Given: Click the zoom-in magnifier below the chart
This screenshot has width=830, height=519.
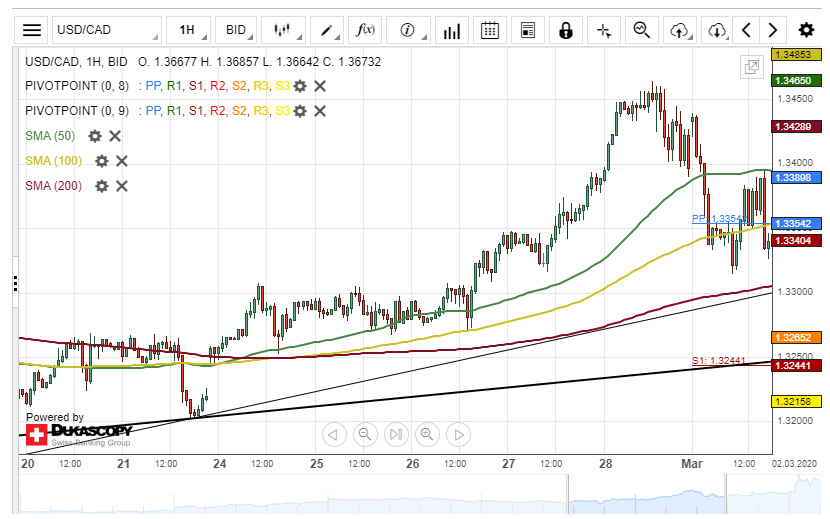Looking at the screenshot, I should point(427,434).
